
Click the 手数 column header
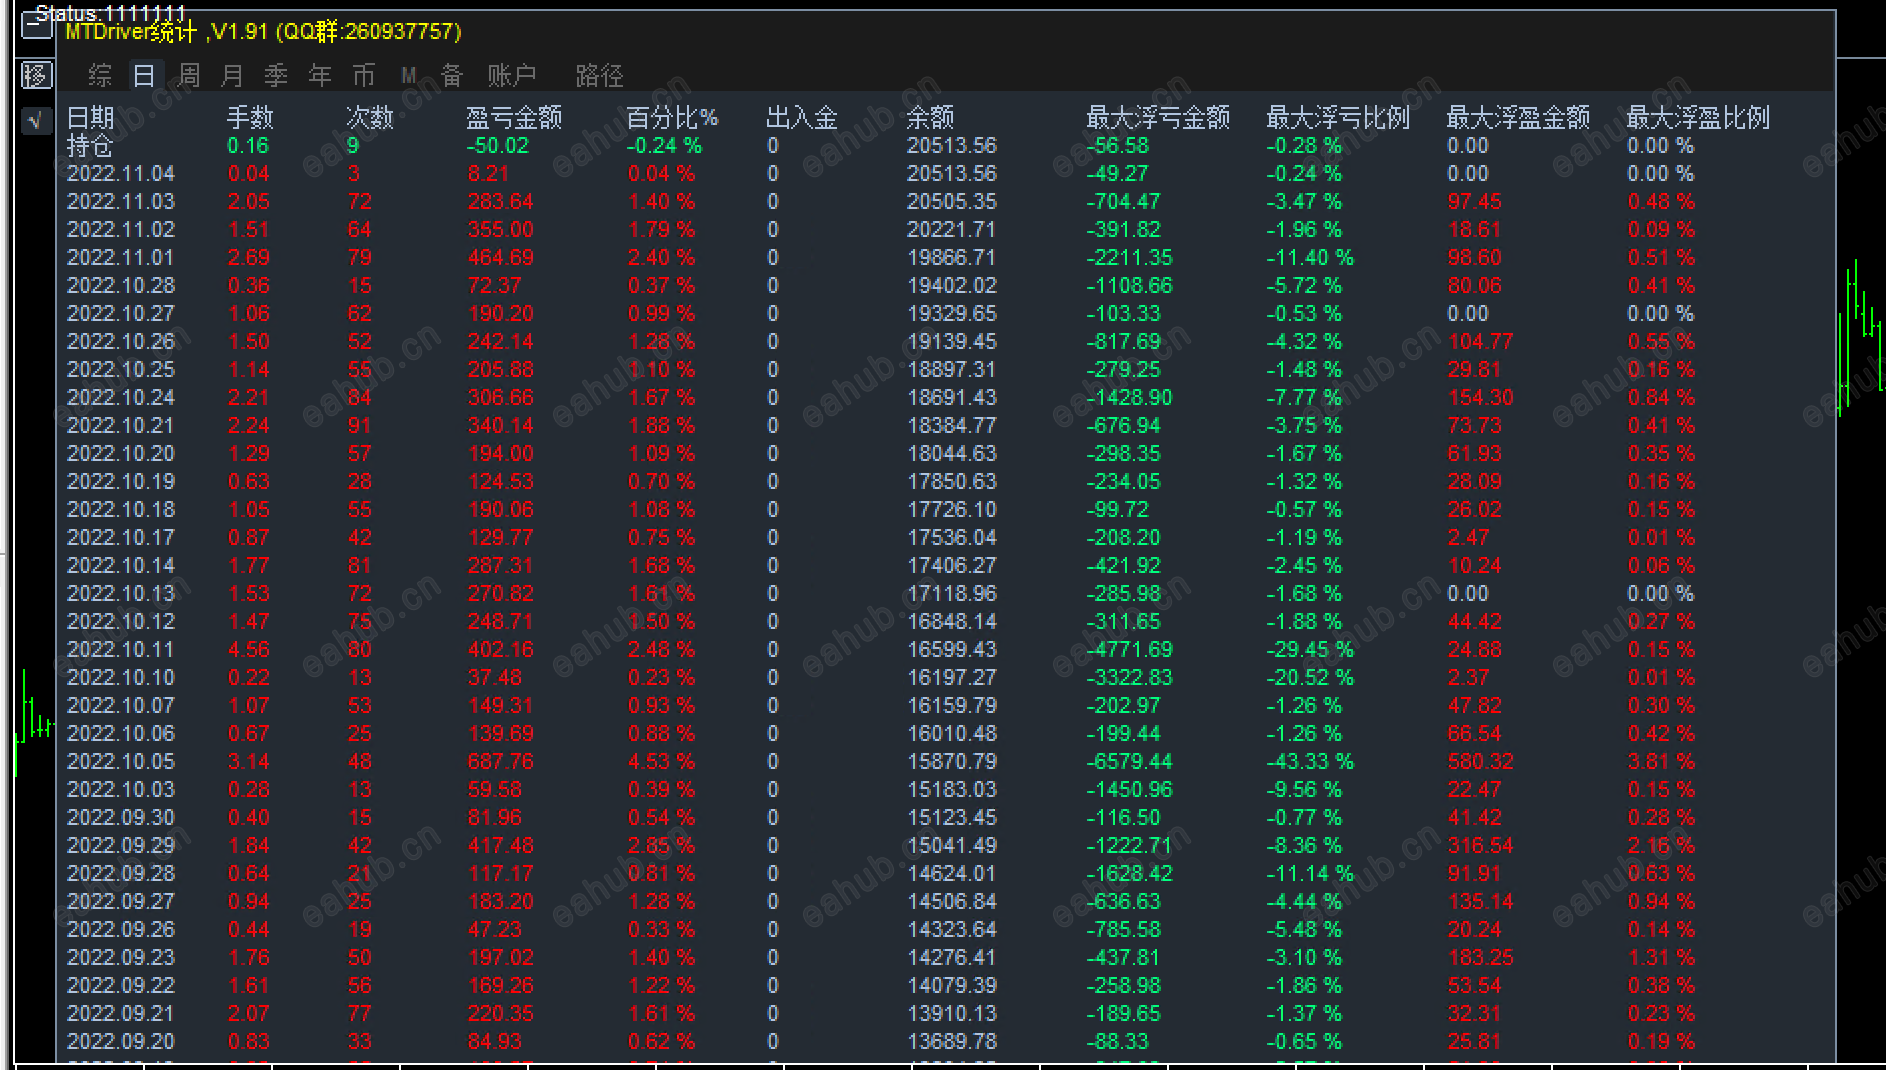(x=250, y=118)
